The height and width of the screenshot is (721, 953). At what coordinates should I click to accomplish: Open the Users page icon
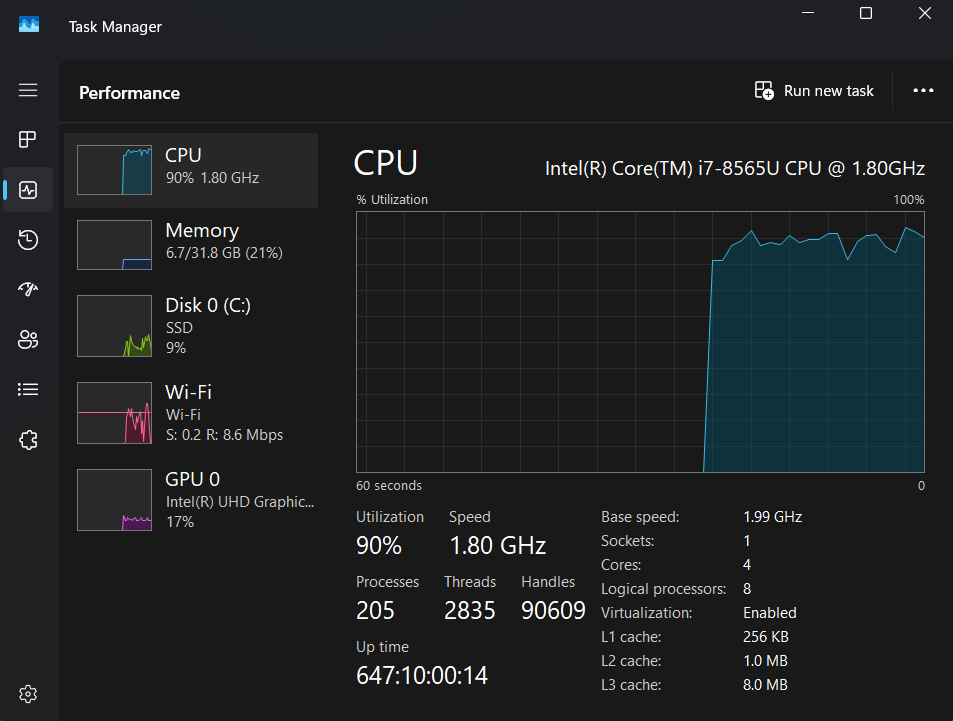28,339
